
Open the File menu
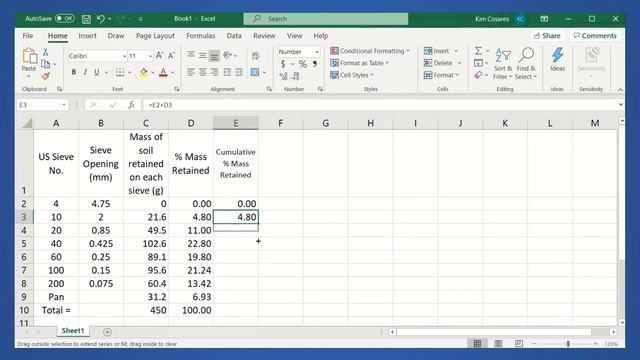coord(28,36)
